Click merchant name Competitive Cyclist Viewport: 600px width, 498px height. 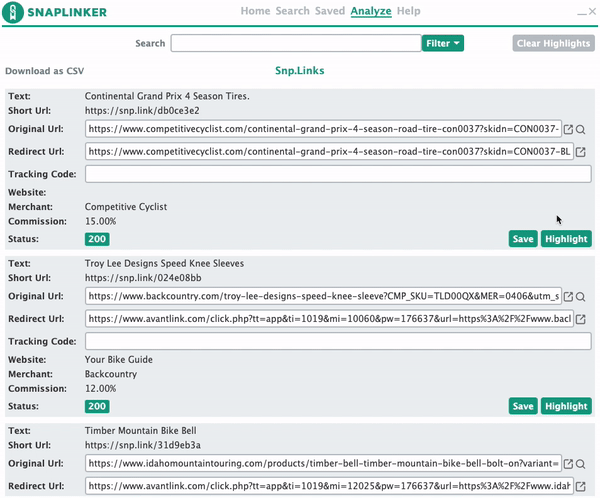click(x=126, y=207)
